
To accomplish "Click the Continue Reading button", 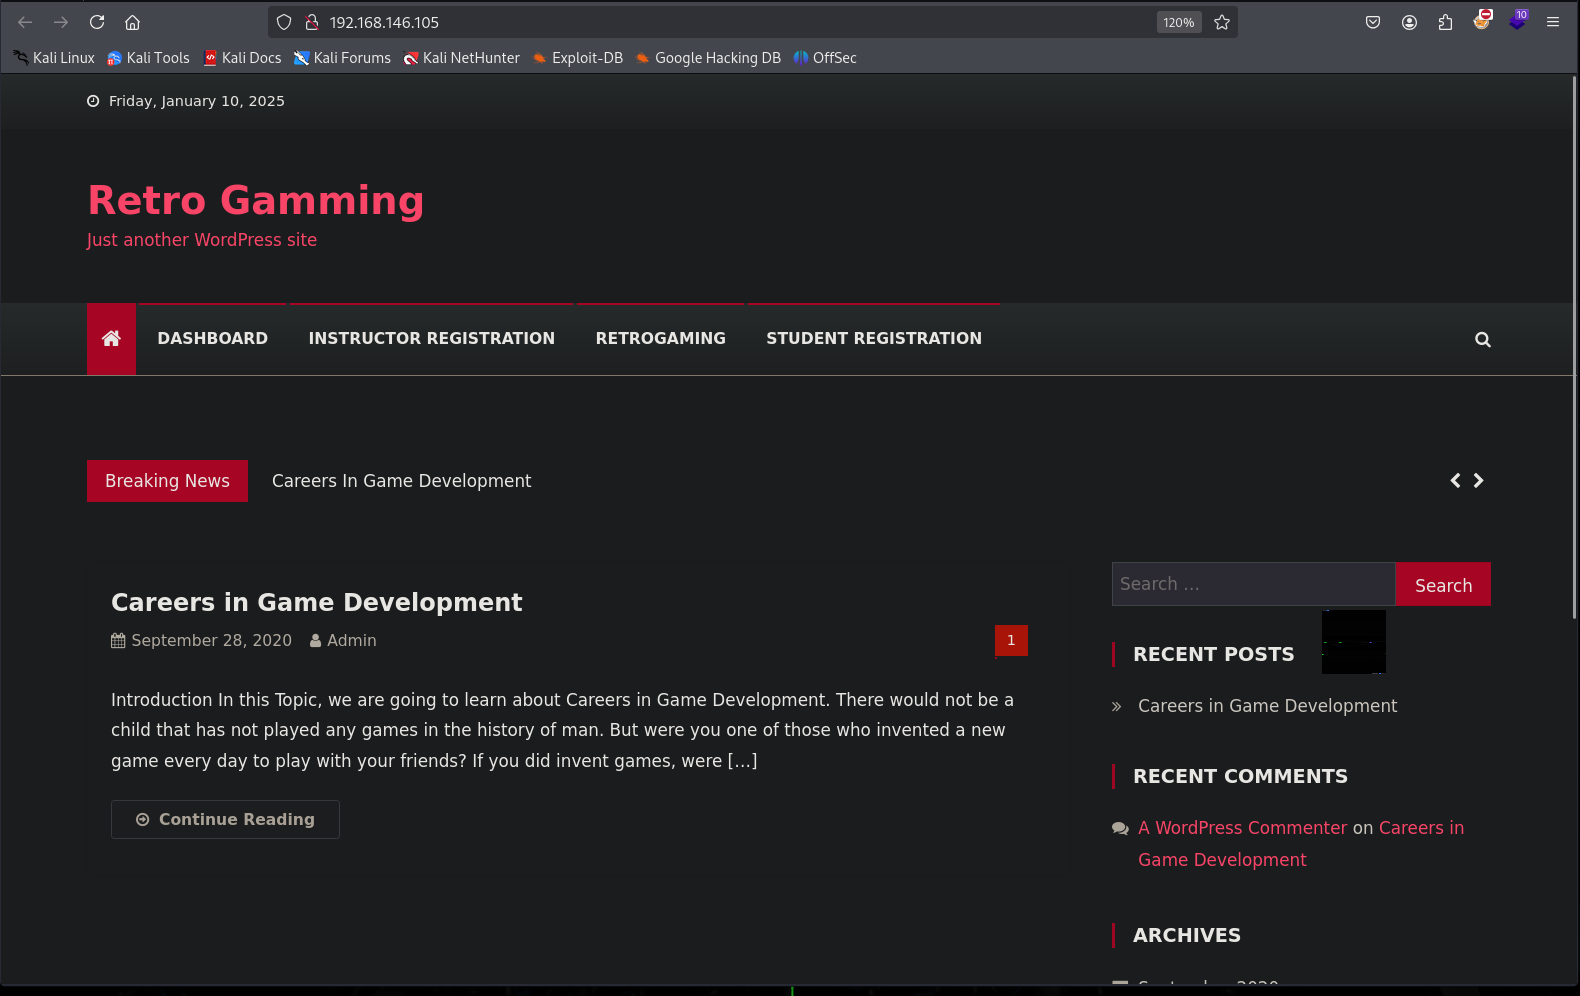I will coord(225,819).
